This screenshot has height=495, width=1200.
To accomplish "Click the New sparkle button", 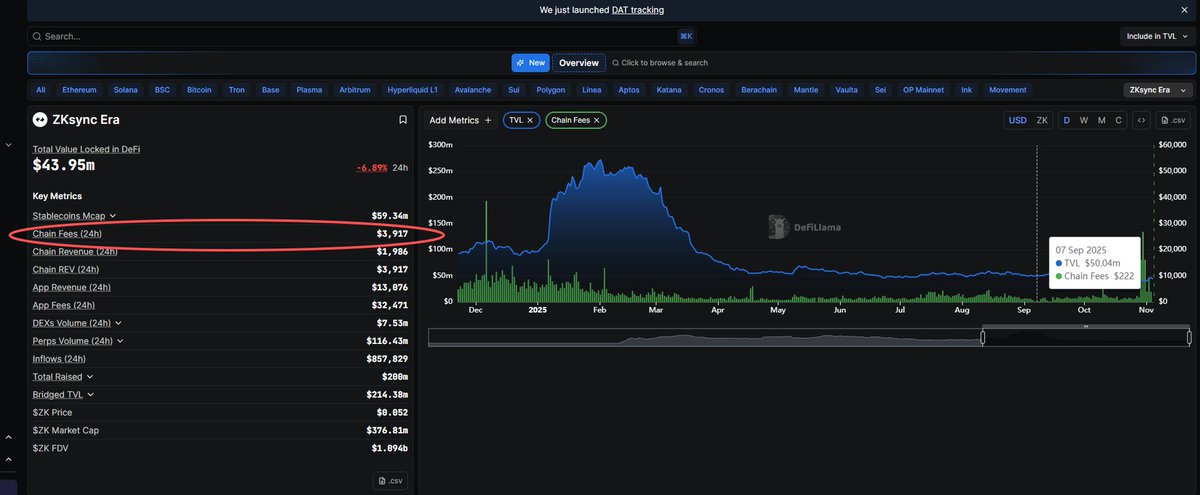I will [530, 63].
